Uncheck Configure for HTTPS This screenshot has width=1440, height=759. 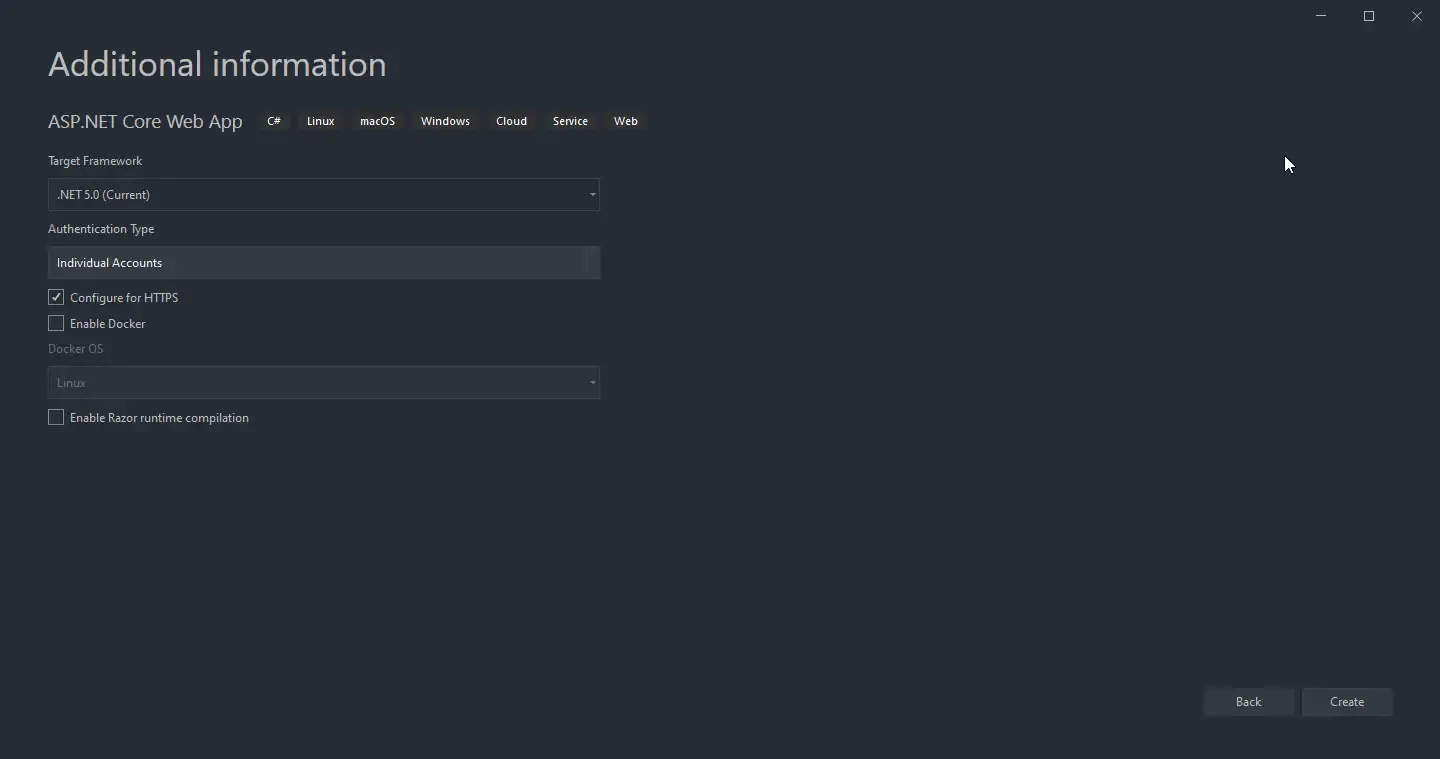point(56,297)
